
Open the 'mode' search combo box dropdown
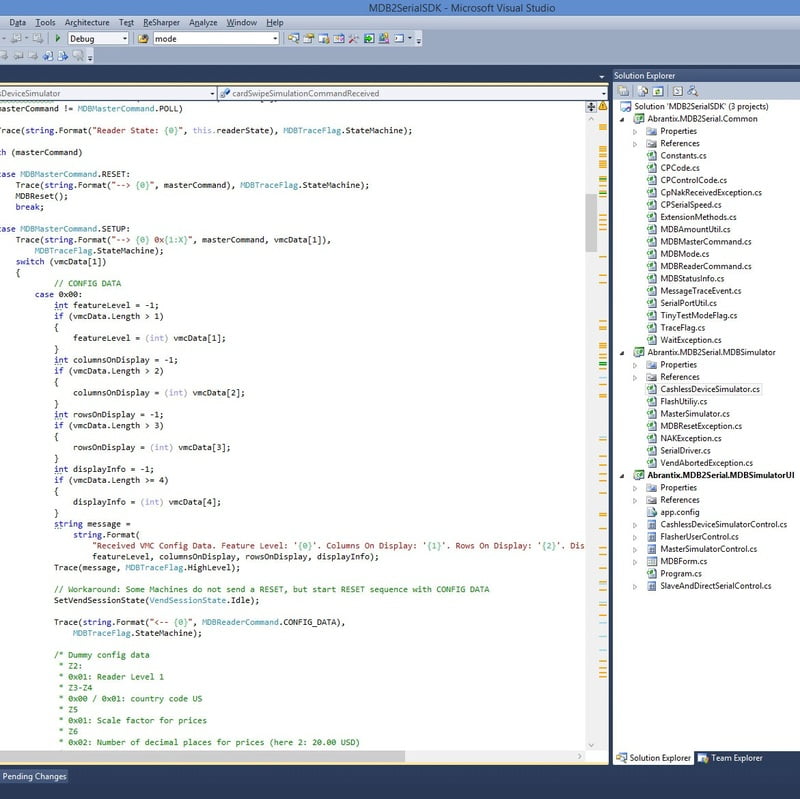point(274,38)
